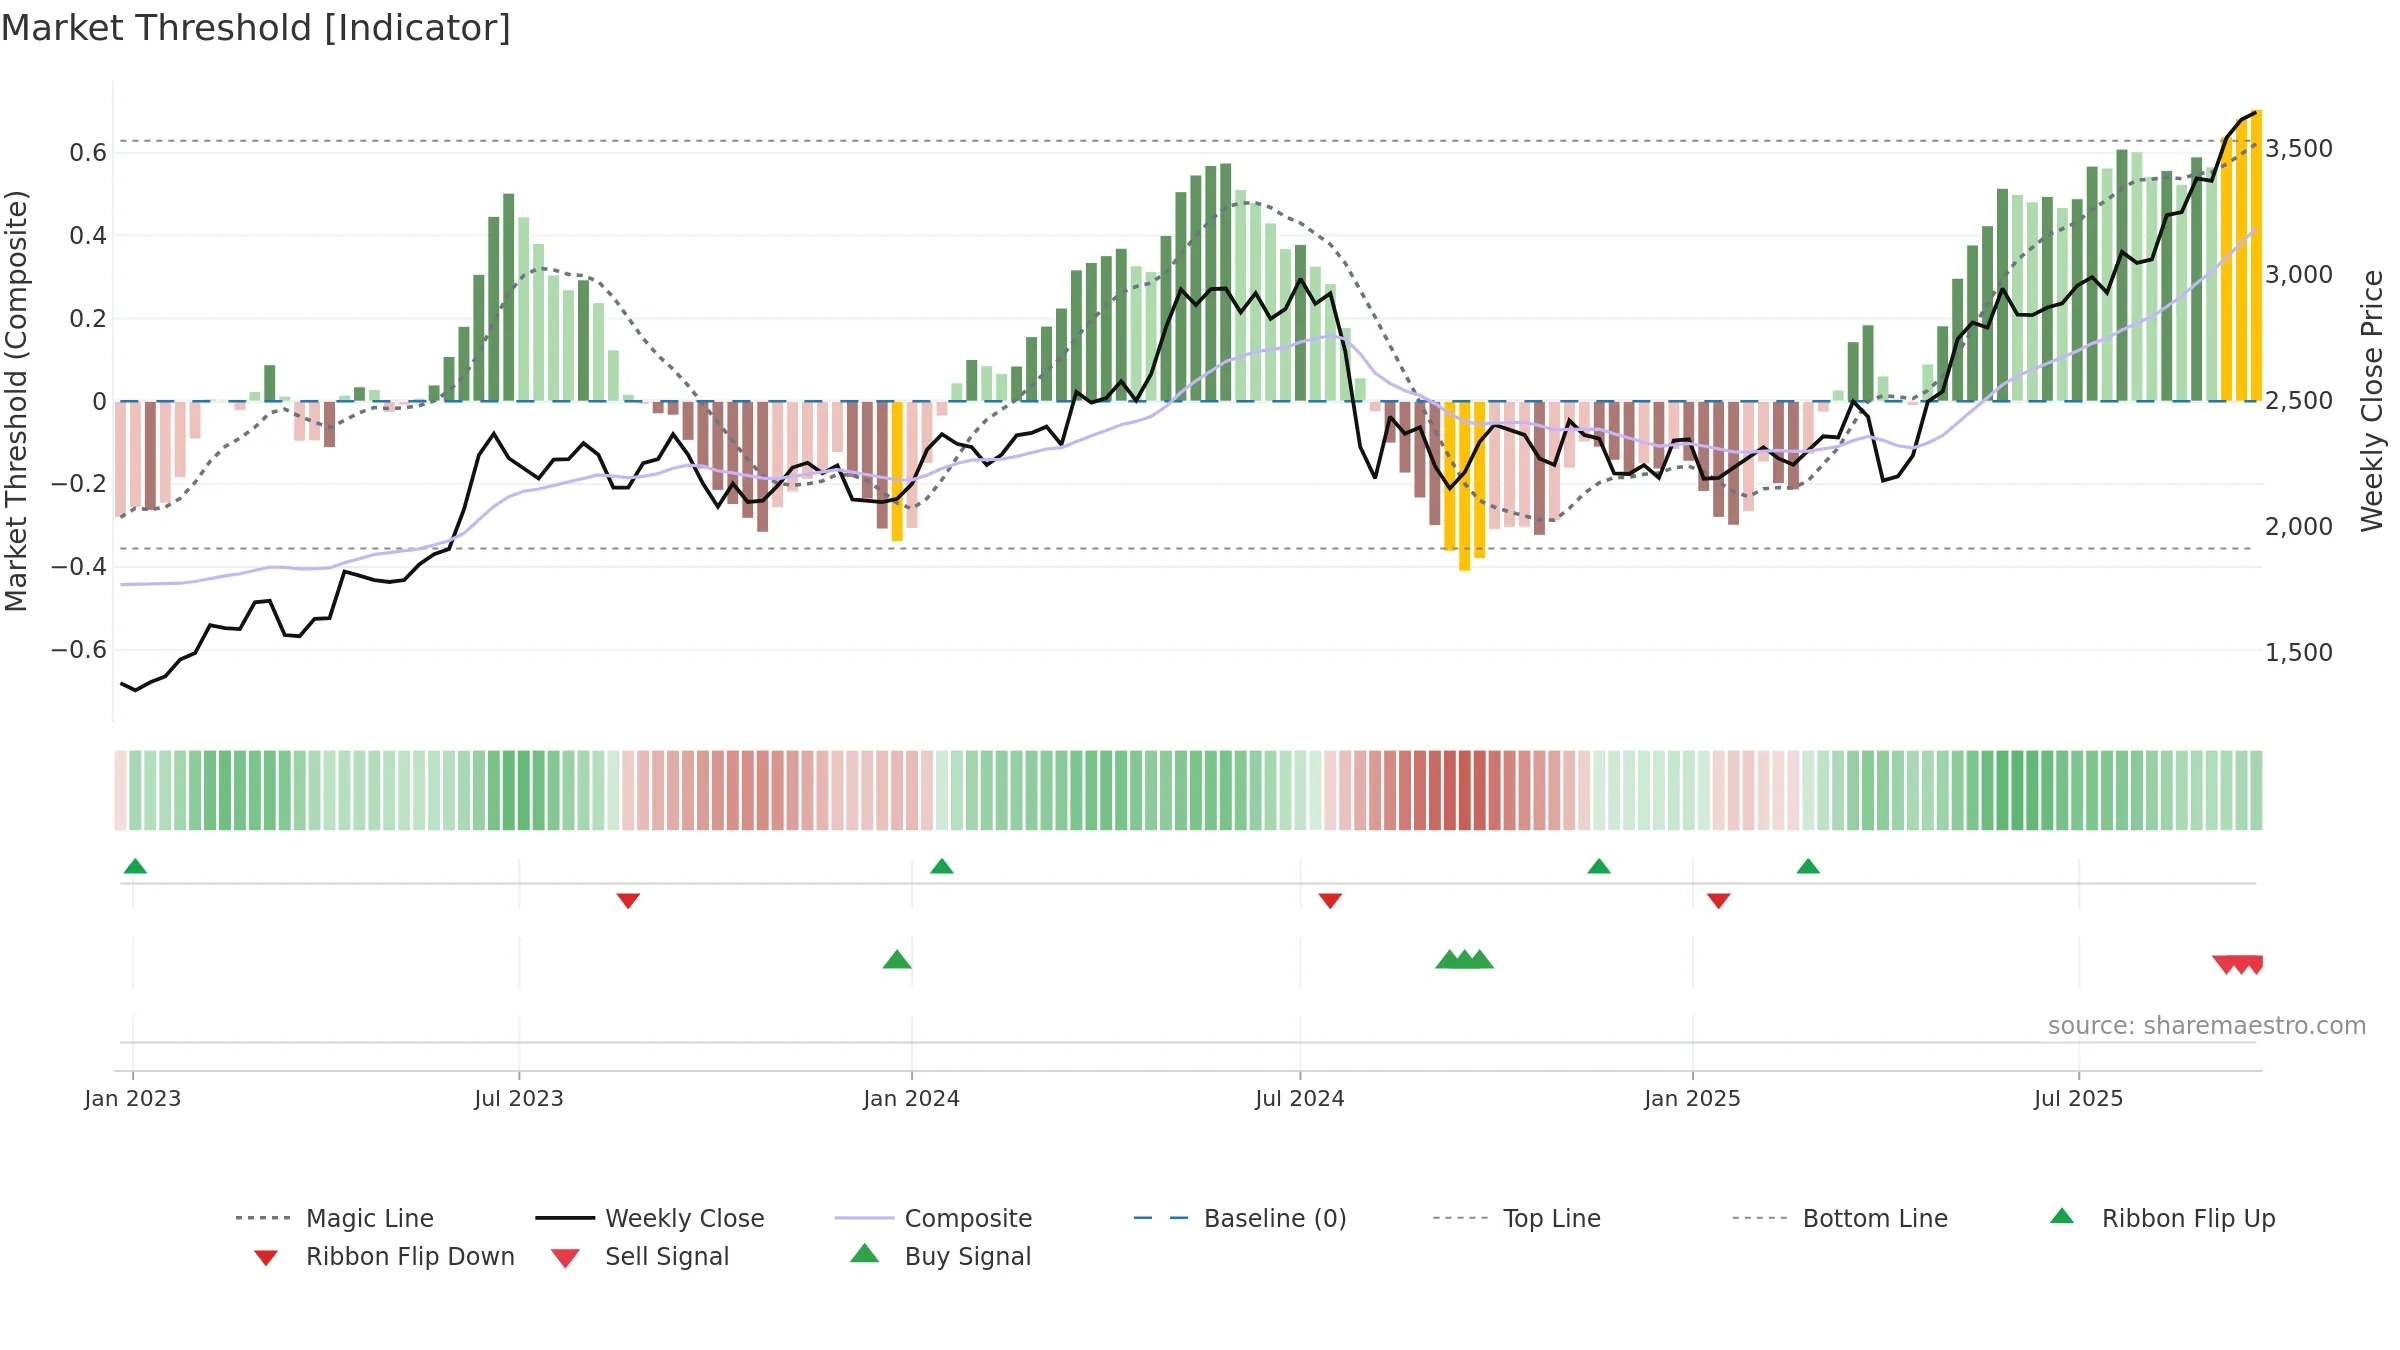The width and height of the screenshot is (2400, 1350).
Task: Click the Ribbon Flip Up marker in early 2025
Action: pyautogui.click(x=1808, y=866)
